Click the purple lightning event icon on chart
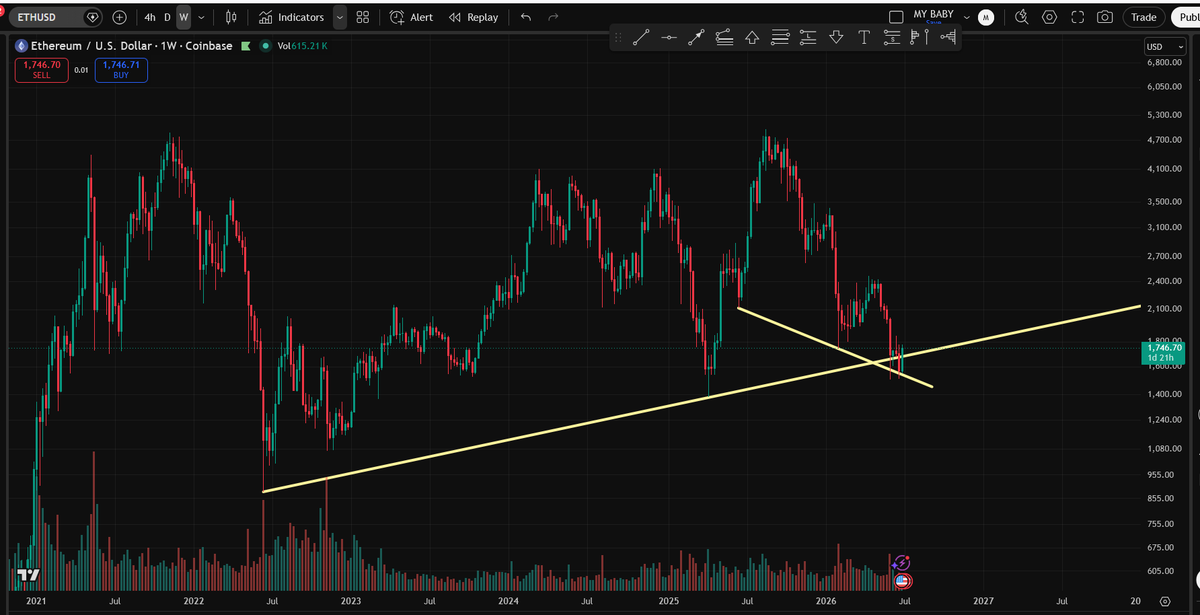 click(902, 564)
